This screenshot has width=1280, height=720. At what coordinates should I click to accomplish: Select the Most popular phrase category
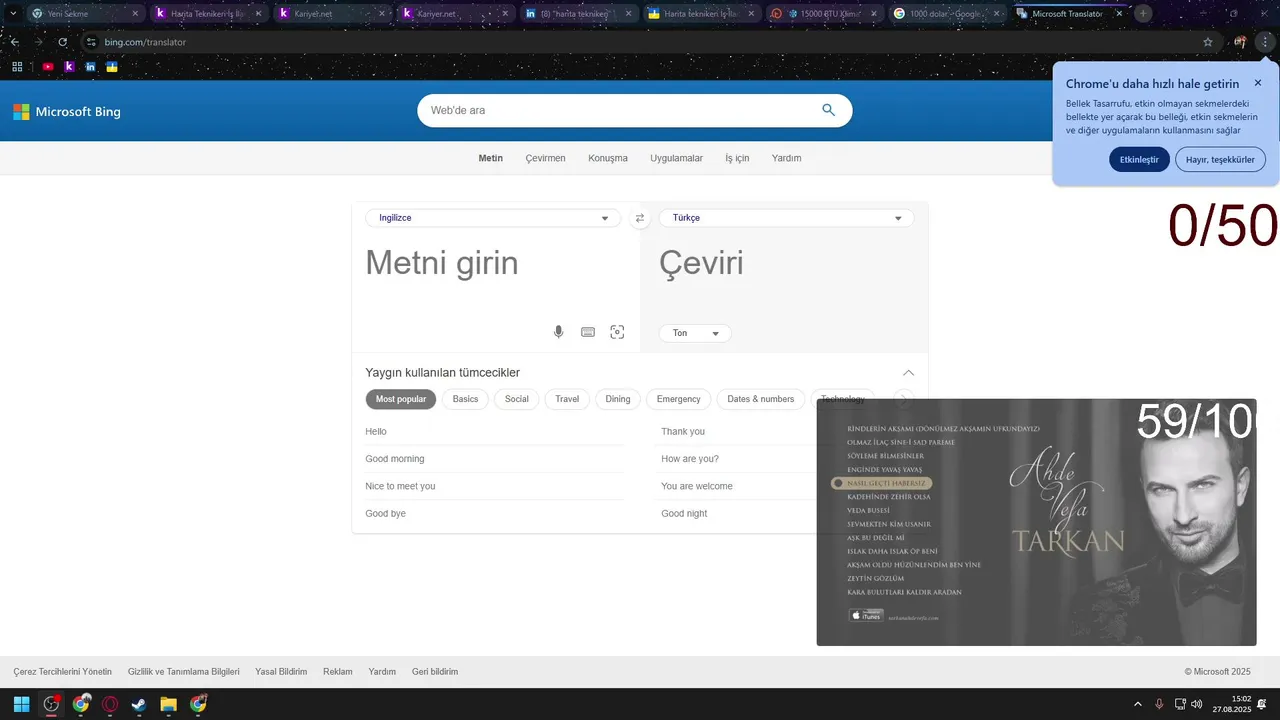[x=401, y=399]
